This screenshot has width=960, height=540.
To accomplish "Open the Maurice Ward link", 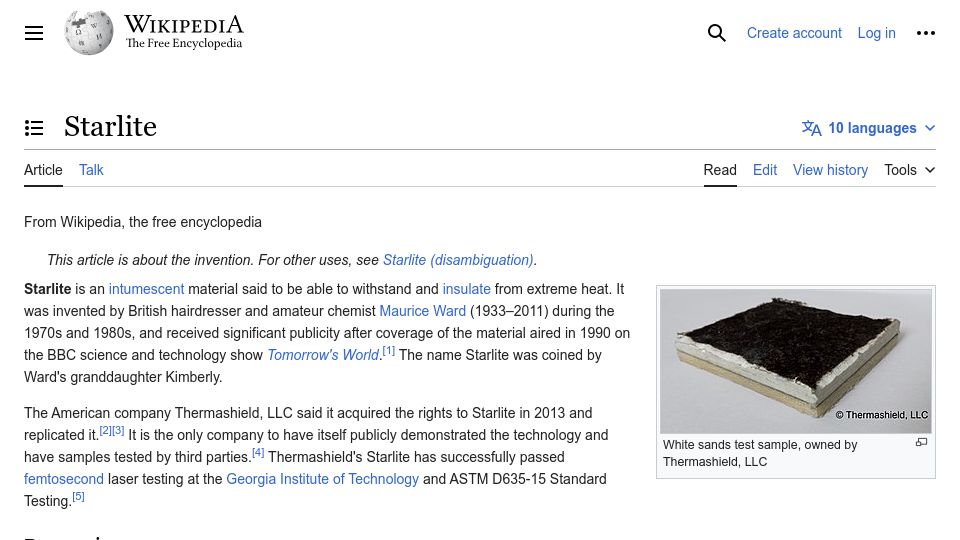I will click(422, 311).
